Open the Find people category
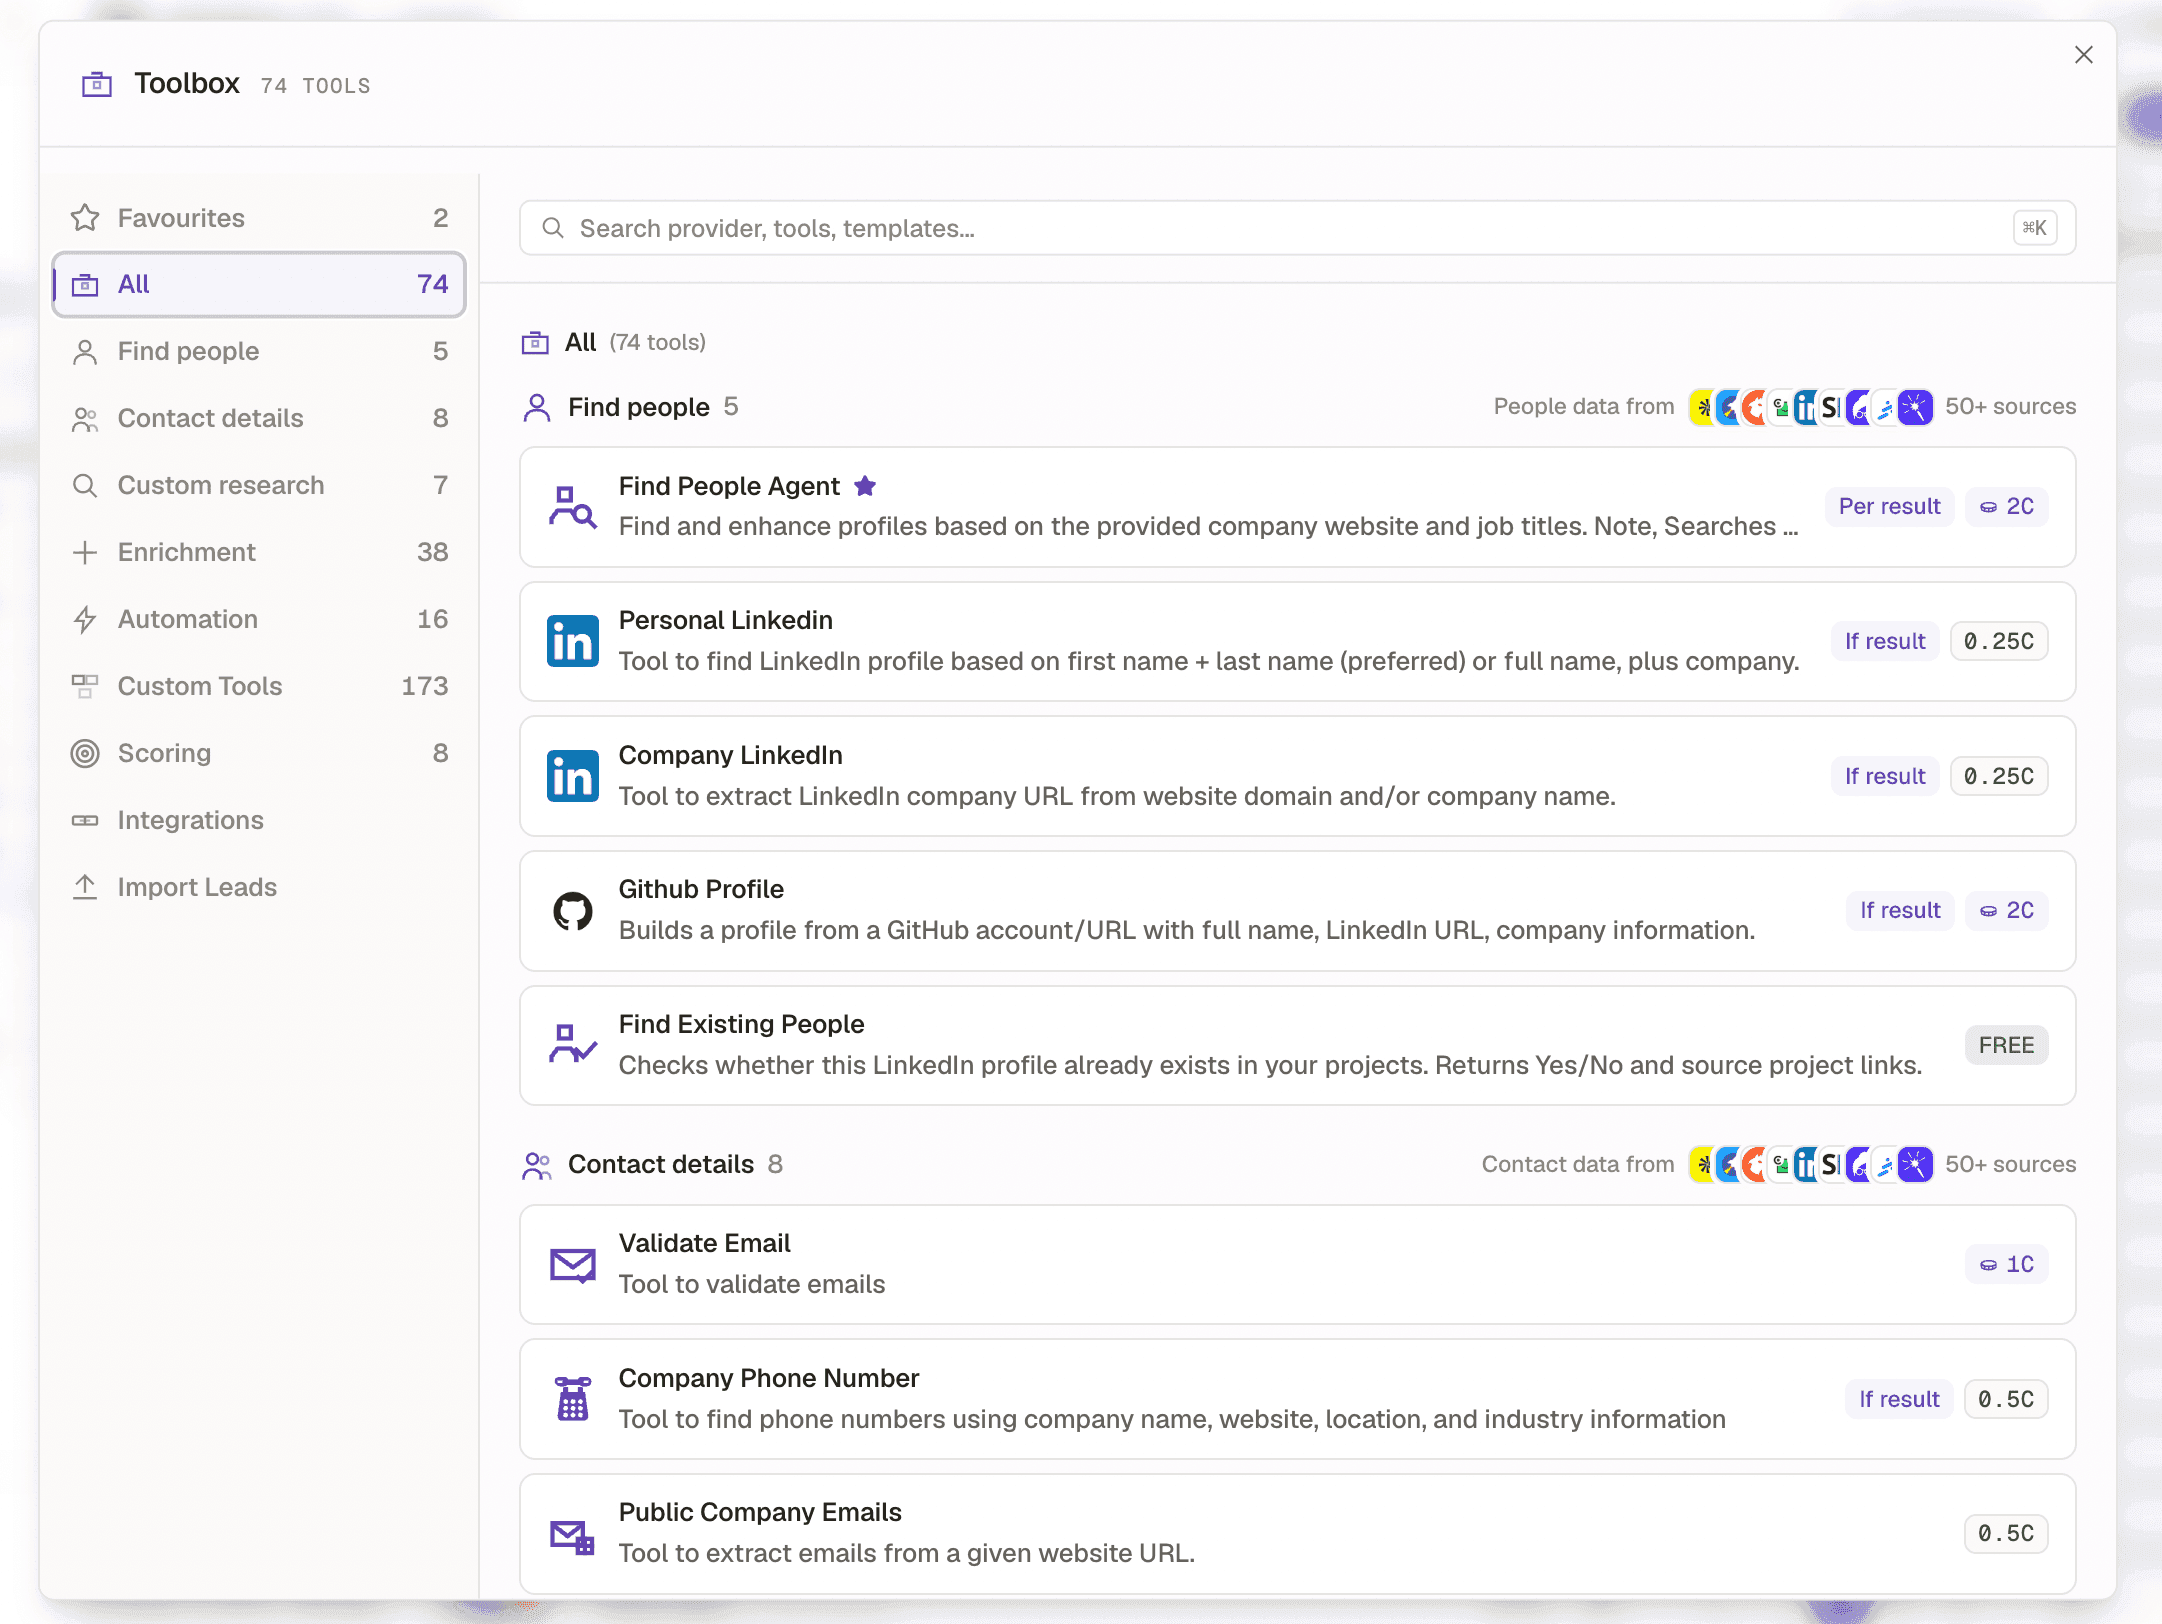Viewport: 2162px width, 1624px height. (x=259, y=351)
